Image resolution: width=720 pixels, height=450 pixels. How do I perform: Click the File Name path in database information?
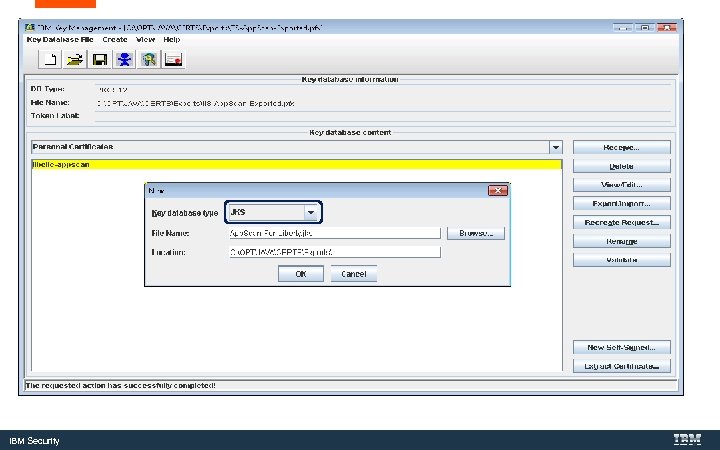click(x=196, y=103)
